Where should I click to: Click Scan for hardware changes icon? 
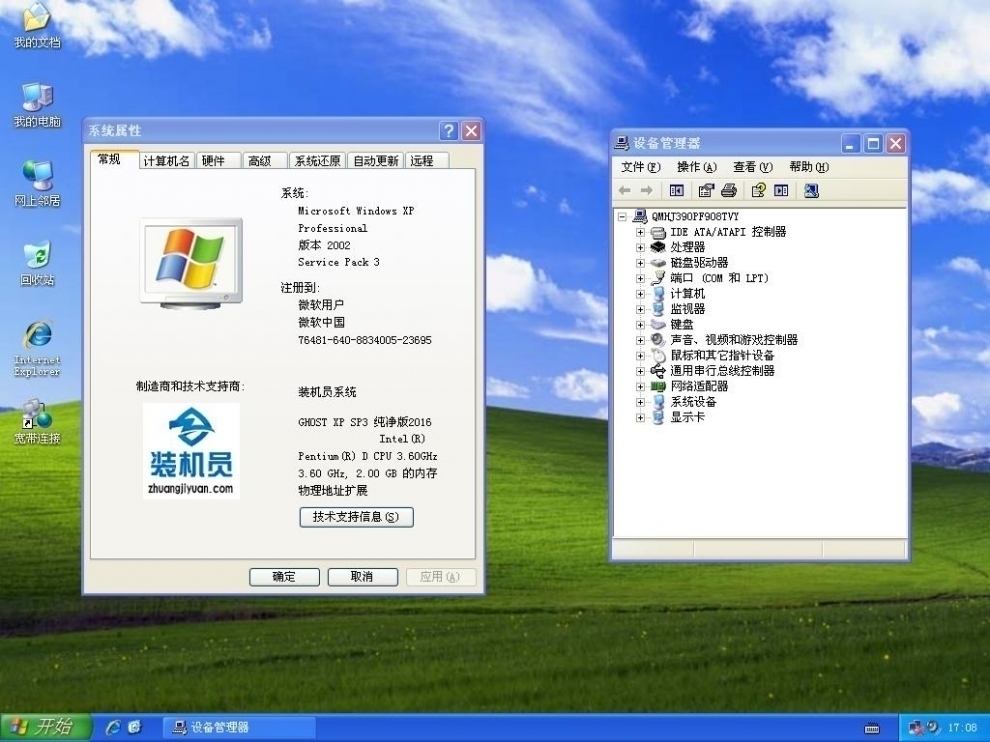811,190
